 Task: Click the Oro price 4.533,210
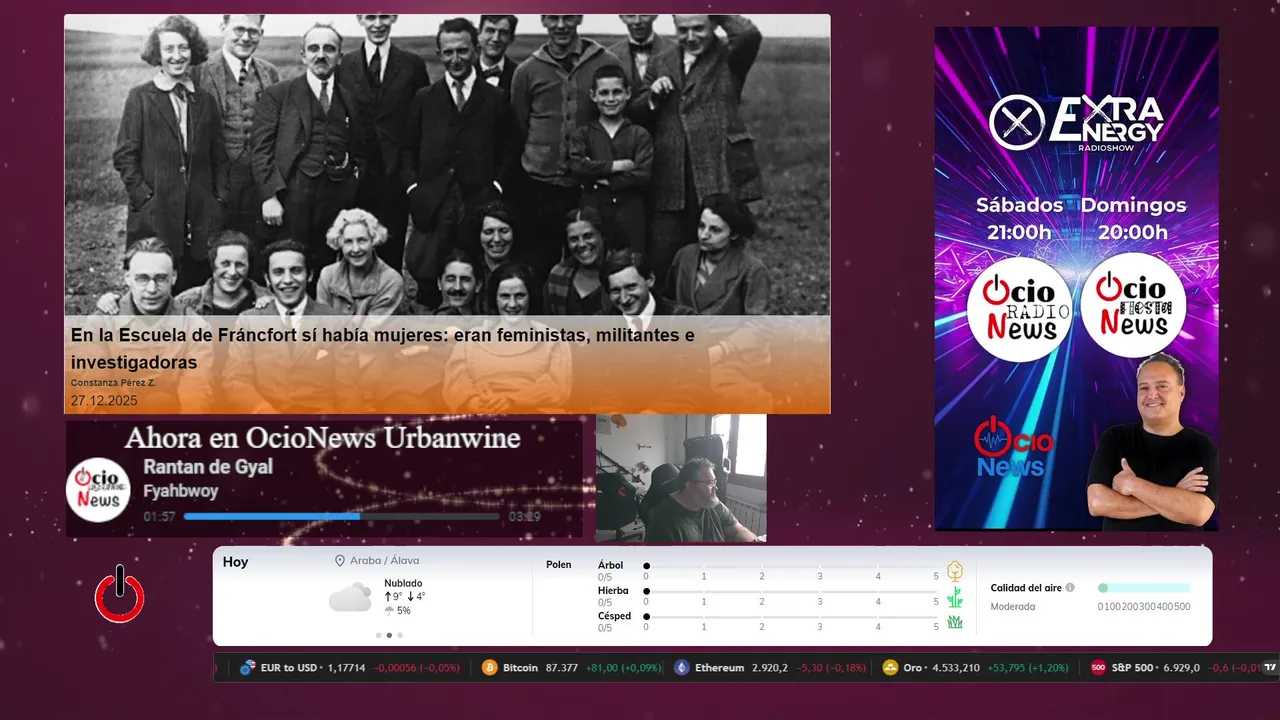click(x=956, y=667)
